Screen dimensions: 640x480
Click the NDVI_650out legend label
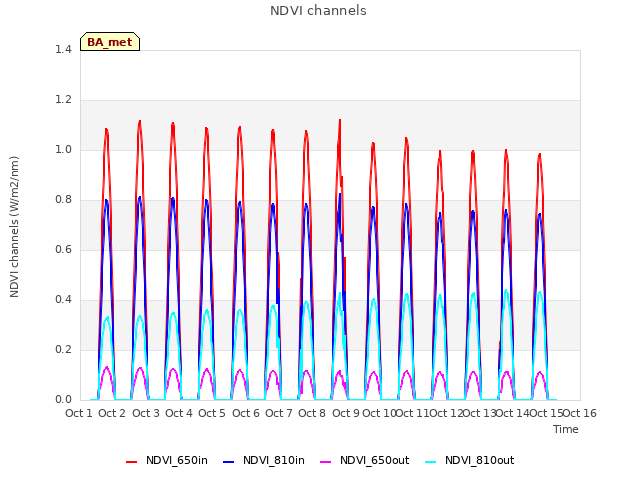tap(375, 460)
